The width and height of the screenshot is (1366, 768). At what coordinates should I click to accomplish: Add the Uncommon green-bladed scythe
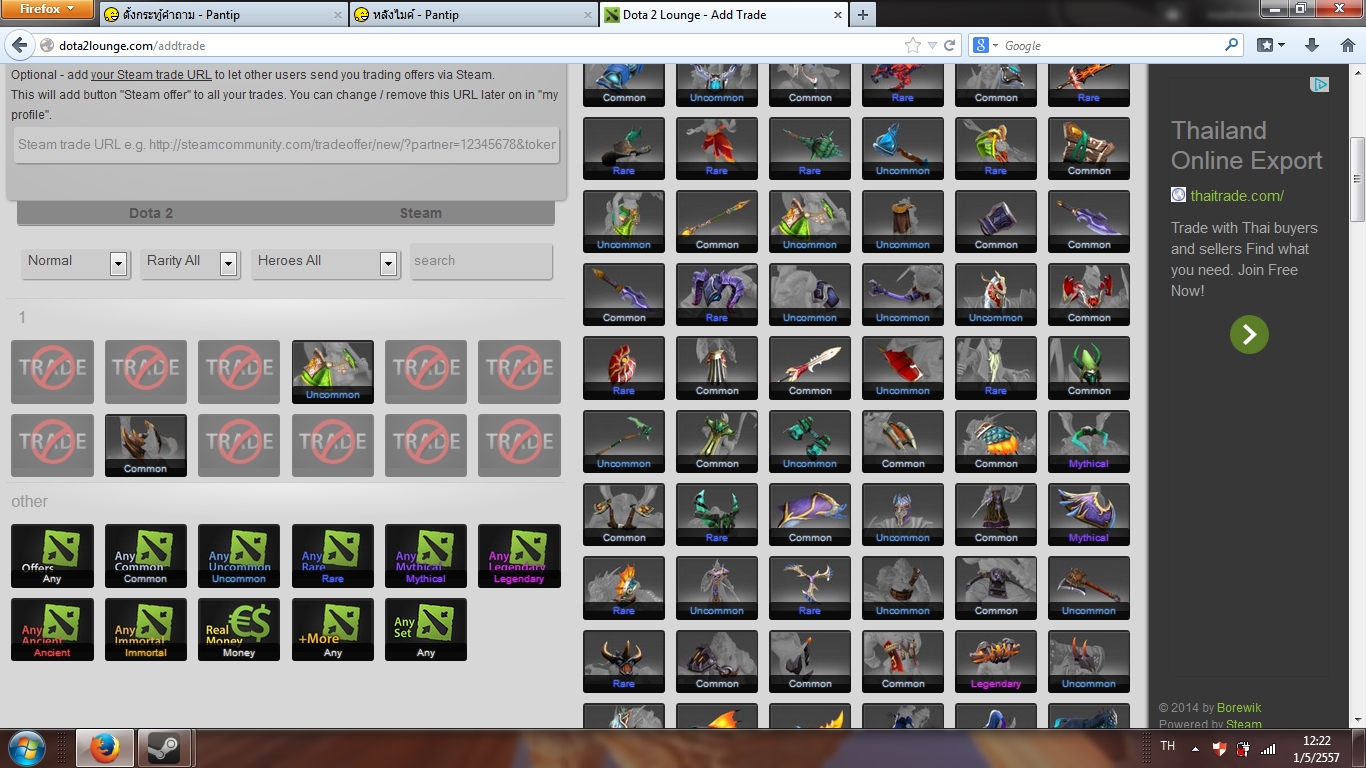[x=624, y=441]
